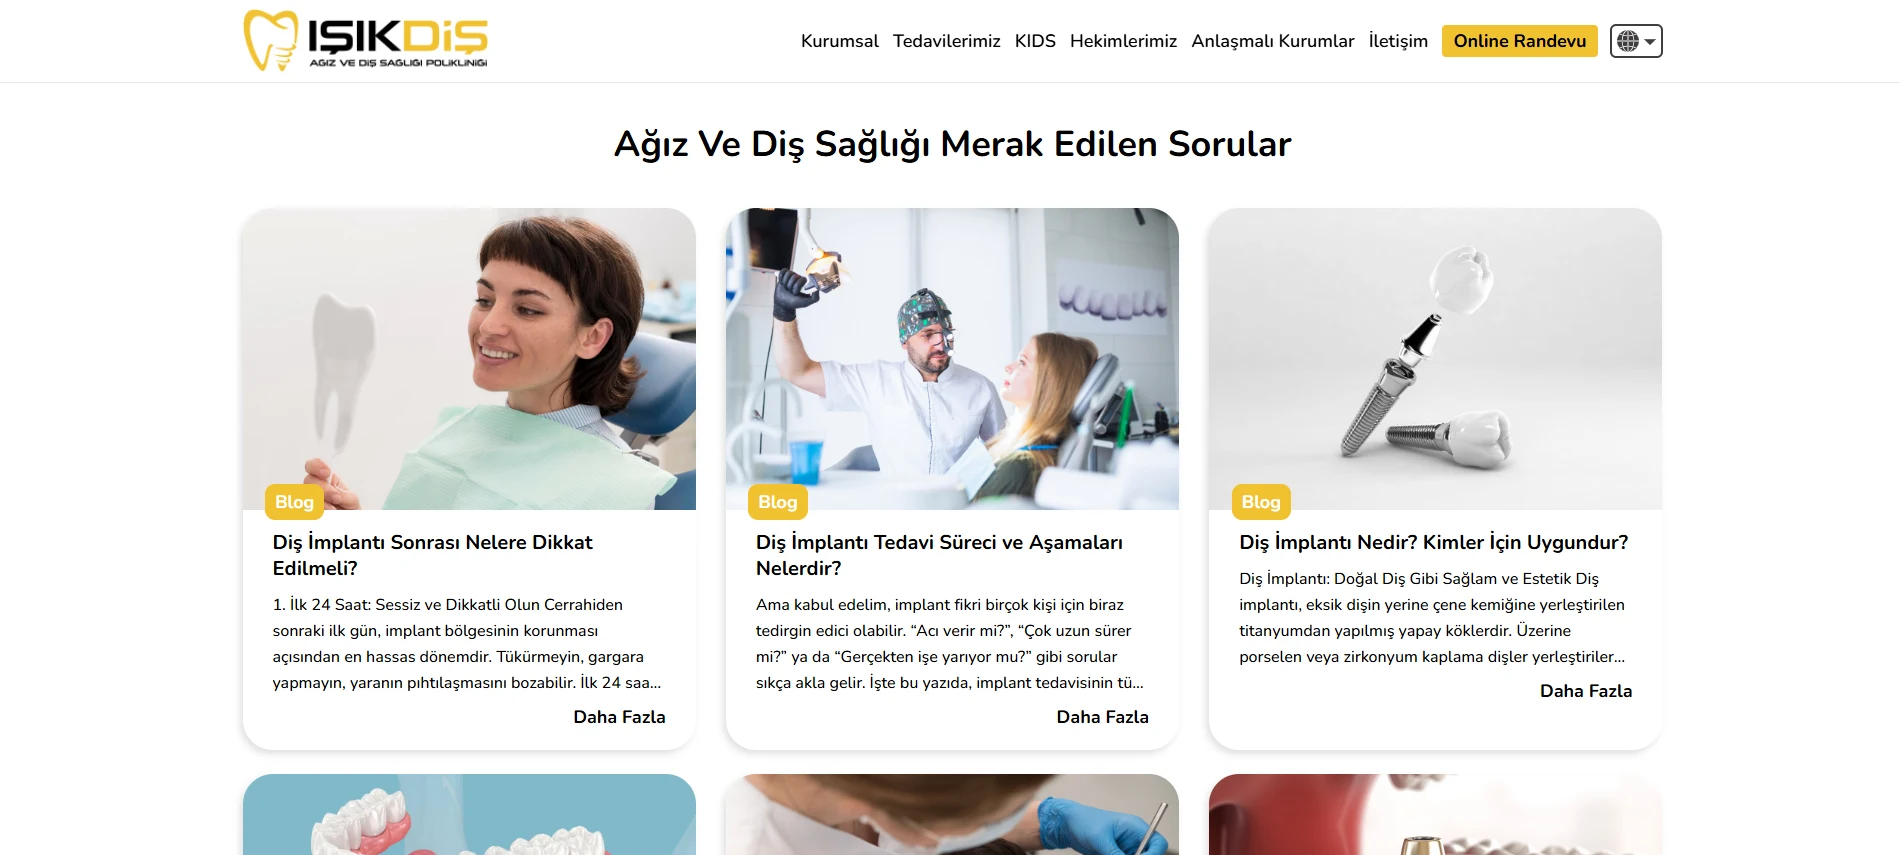Click the Işık Diş tooth logo

366,41
